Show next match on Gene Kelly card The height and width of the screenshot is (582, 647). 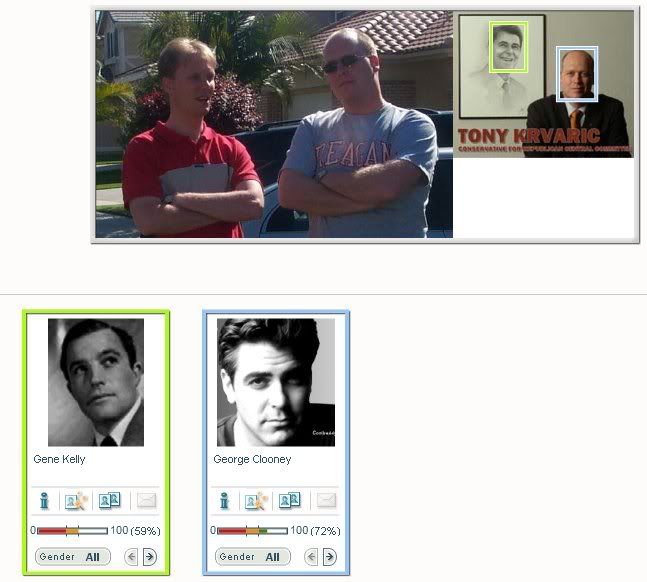click(150, 557)
